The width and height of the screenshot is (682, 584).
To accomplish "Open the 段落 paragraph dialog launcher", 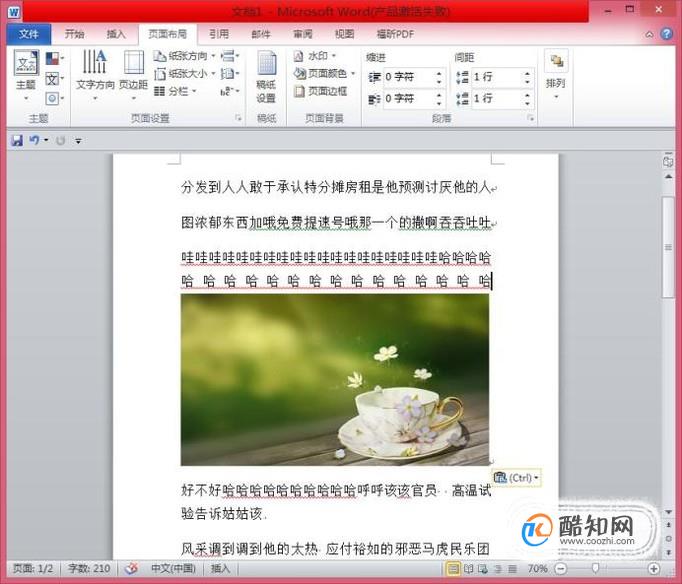I will [530, 118].
